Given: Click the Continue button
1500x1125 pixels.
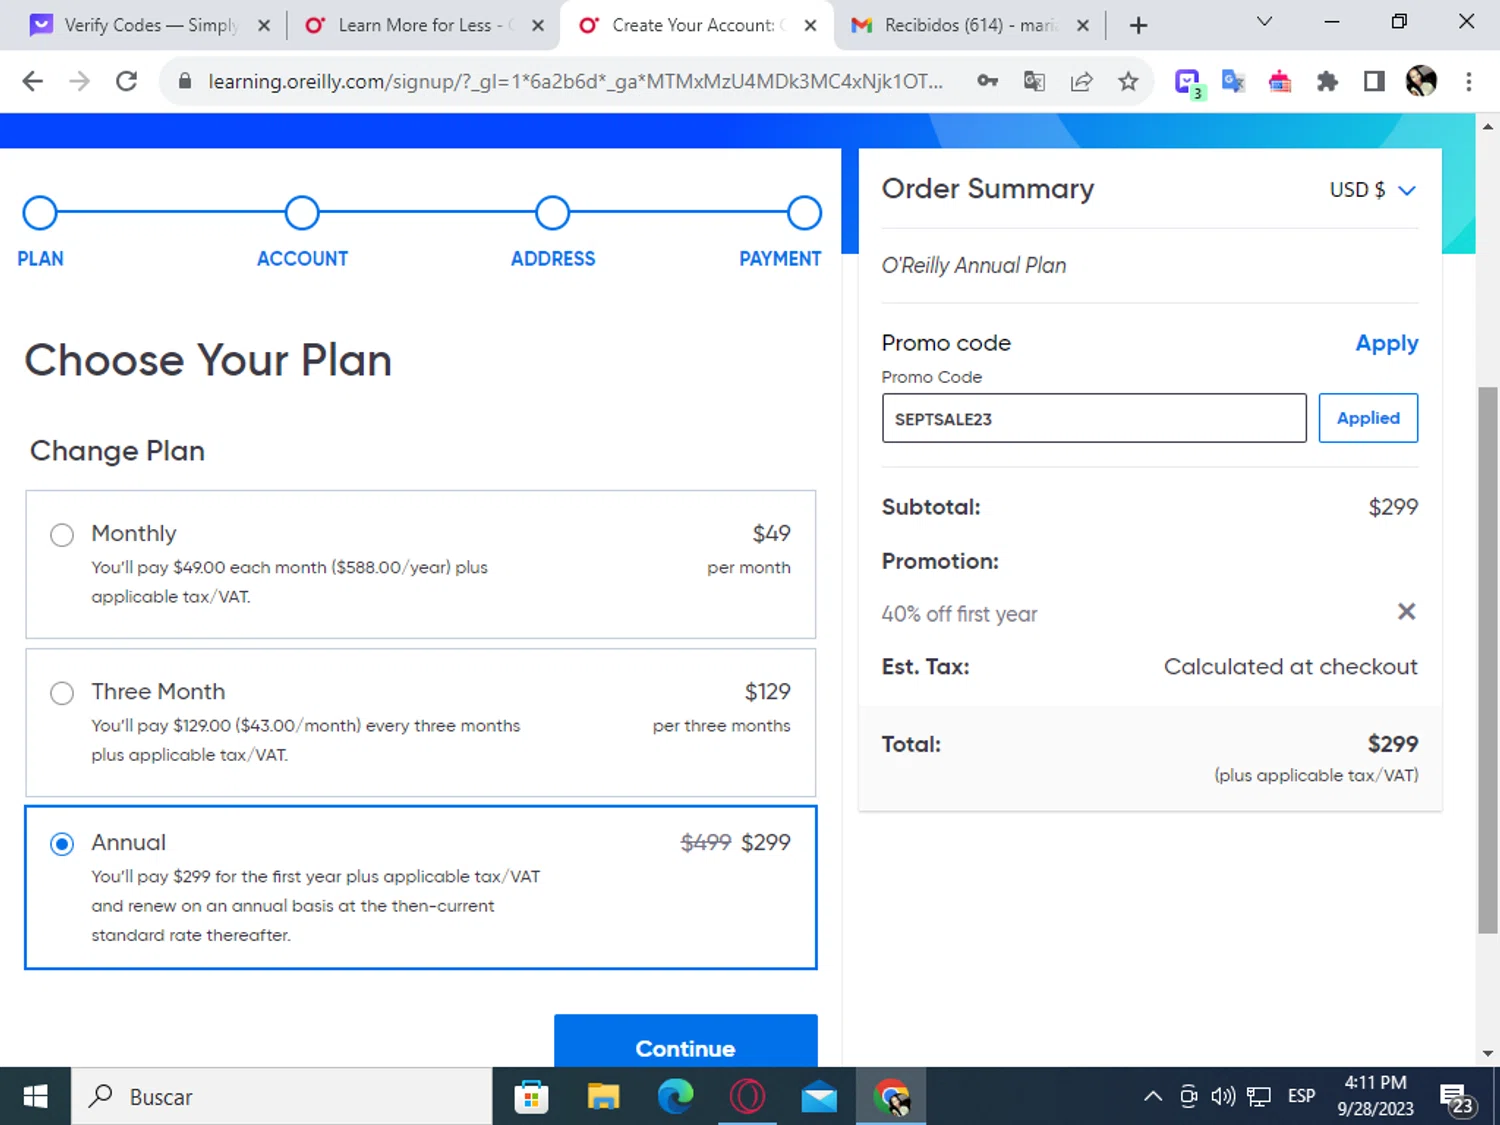Looking at the screenshot, I should (x=686, y=1041).
